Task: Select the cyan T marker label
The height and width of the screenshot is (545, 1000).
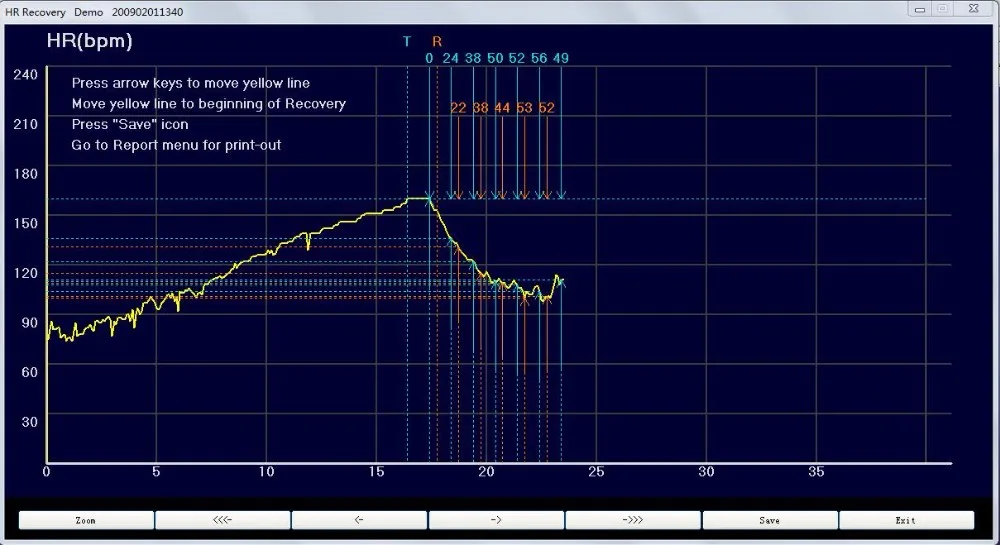Action: [407, 41]
